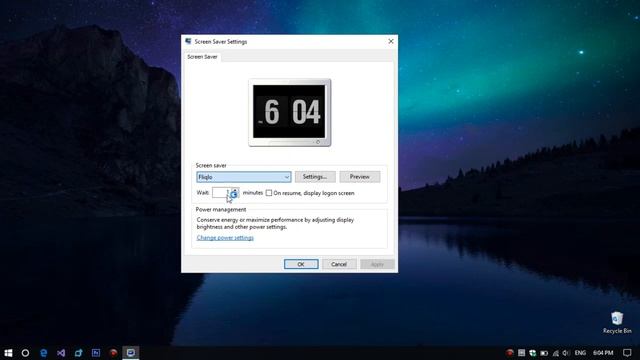Screen dimensions: 640x360
Task: Check the battery status tray icon
Action: point(544,353)
